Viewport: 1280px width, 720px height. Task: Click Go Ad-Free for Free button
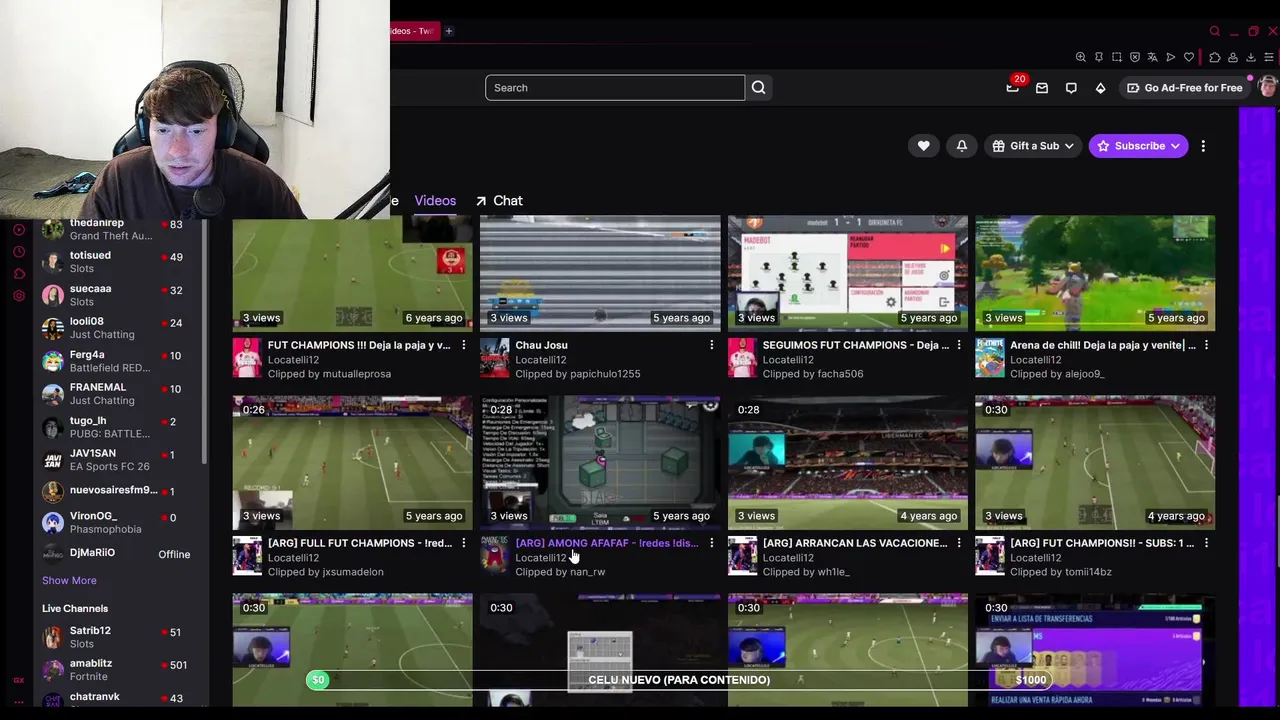coord(1184,88)
